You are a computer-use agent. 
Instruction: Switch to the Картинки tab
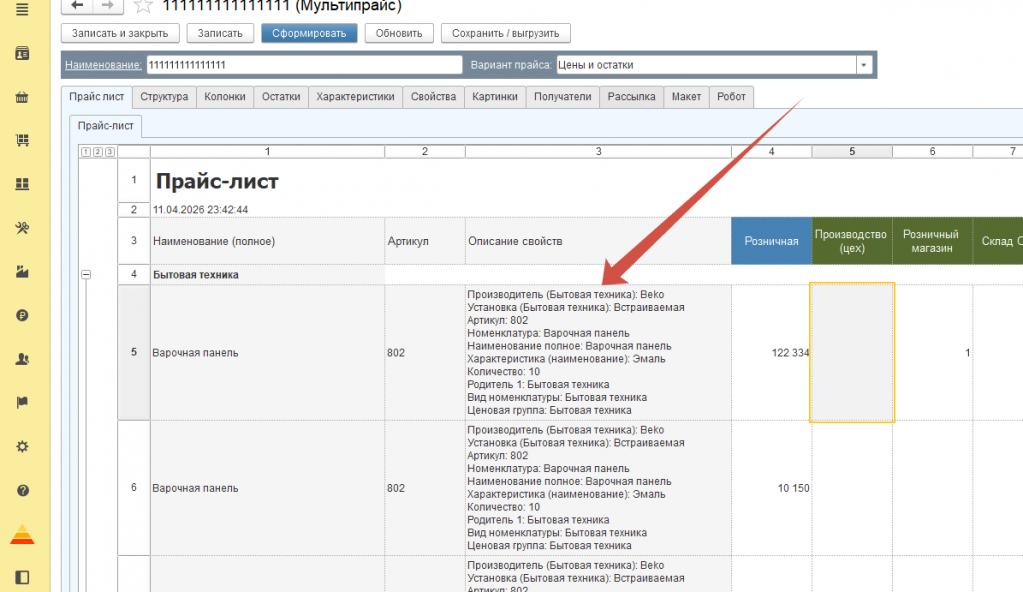pyautogui.click(x=495, y=97)
